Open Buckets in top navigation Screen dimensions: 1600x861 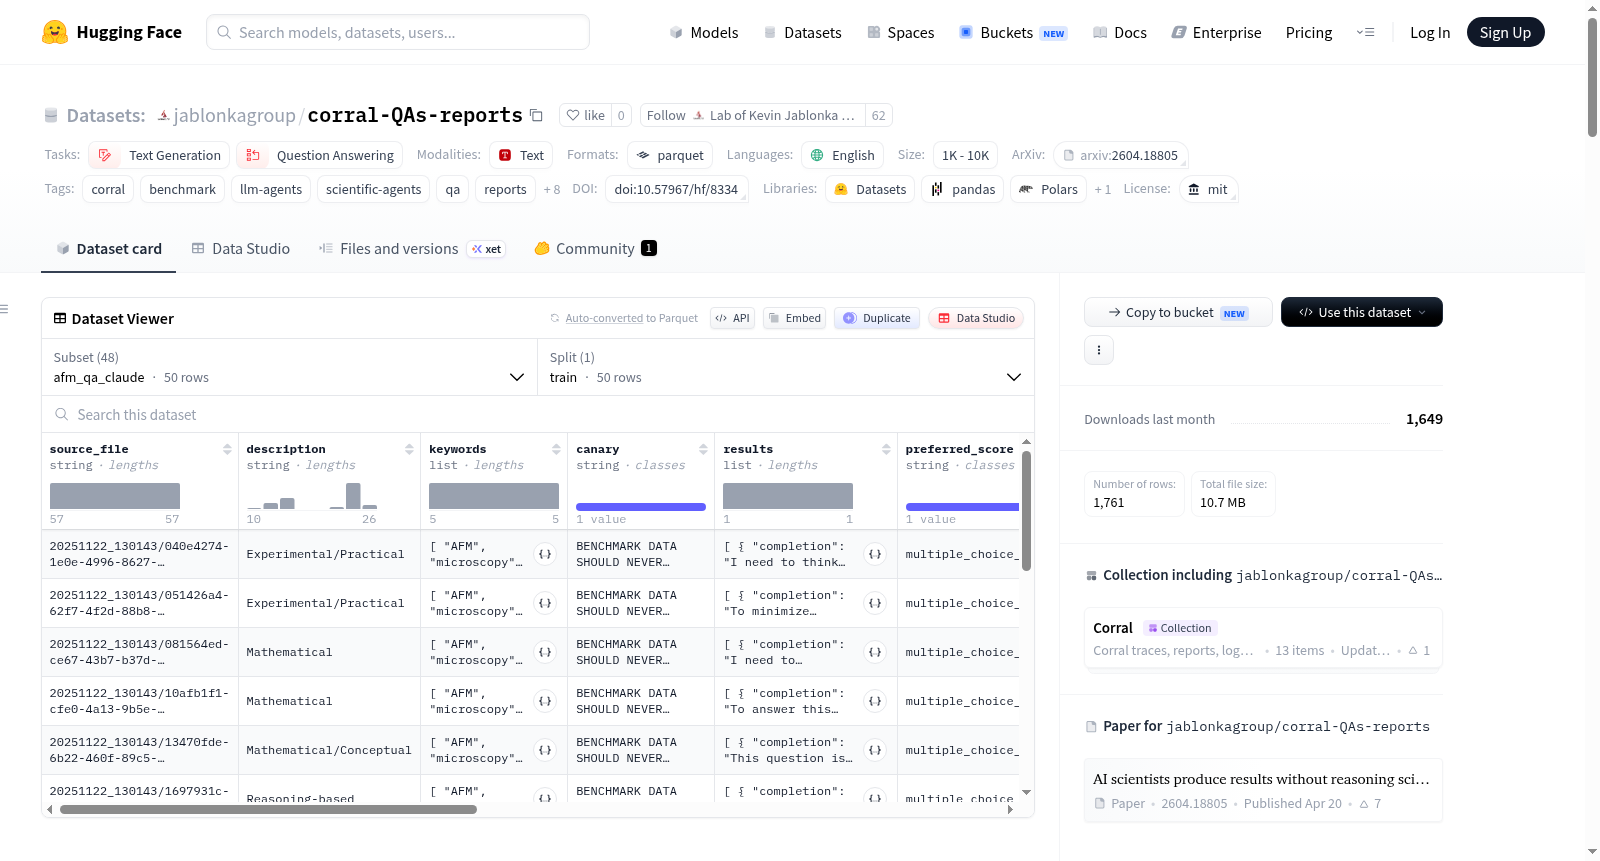[x=1013, y=32]
